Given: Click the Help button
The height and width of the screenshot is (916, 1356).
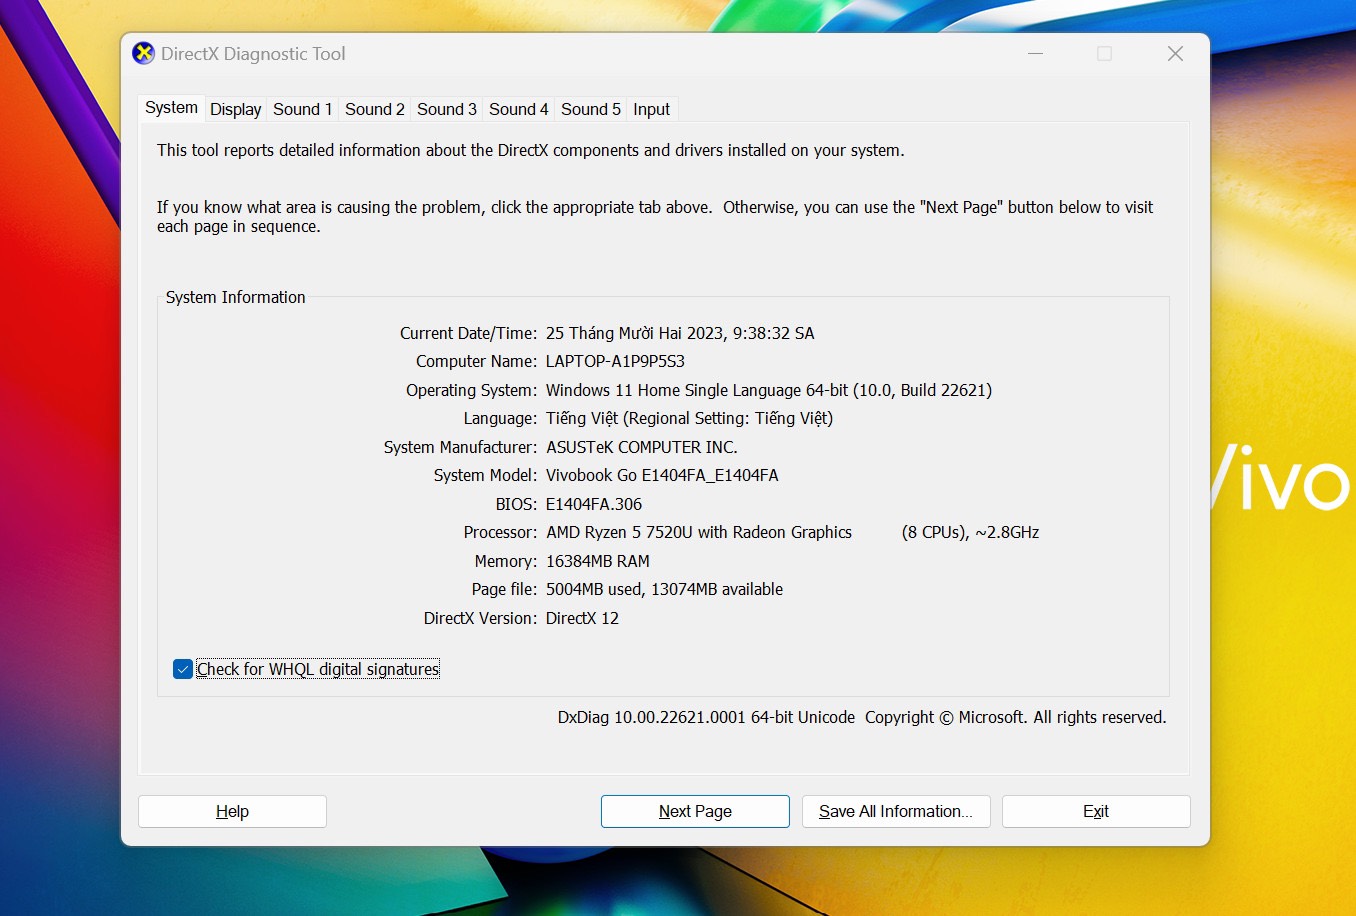Looking at the screenshot, I should (232, 811).
